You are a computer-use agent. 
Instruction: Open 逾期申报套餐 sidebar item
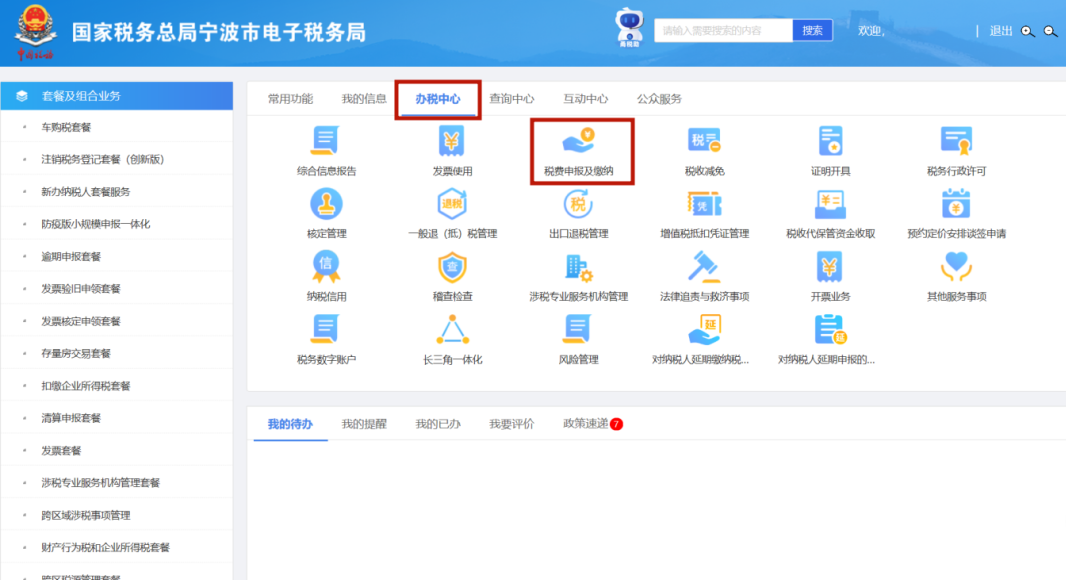pos(71,257)
